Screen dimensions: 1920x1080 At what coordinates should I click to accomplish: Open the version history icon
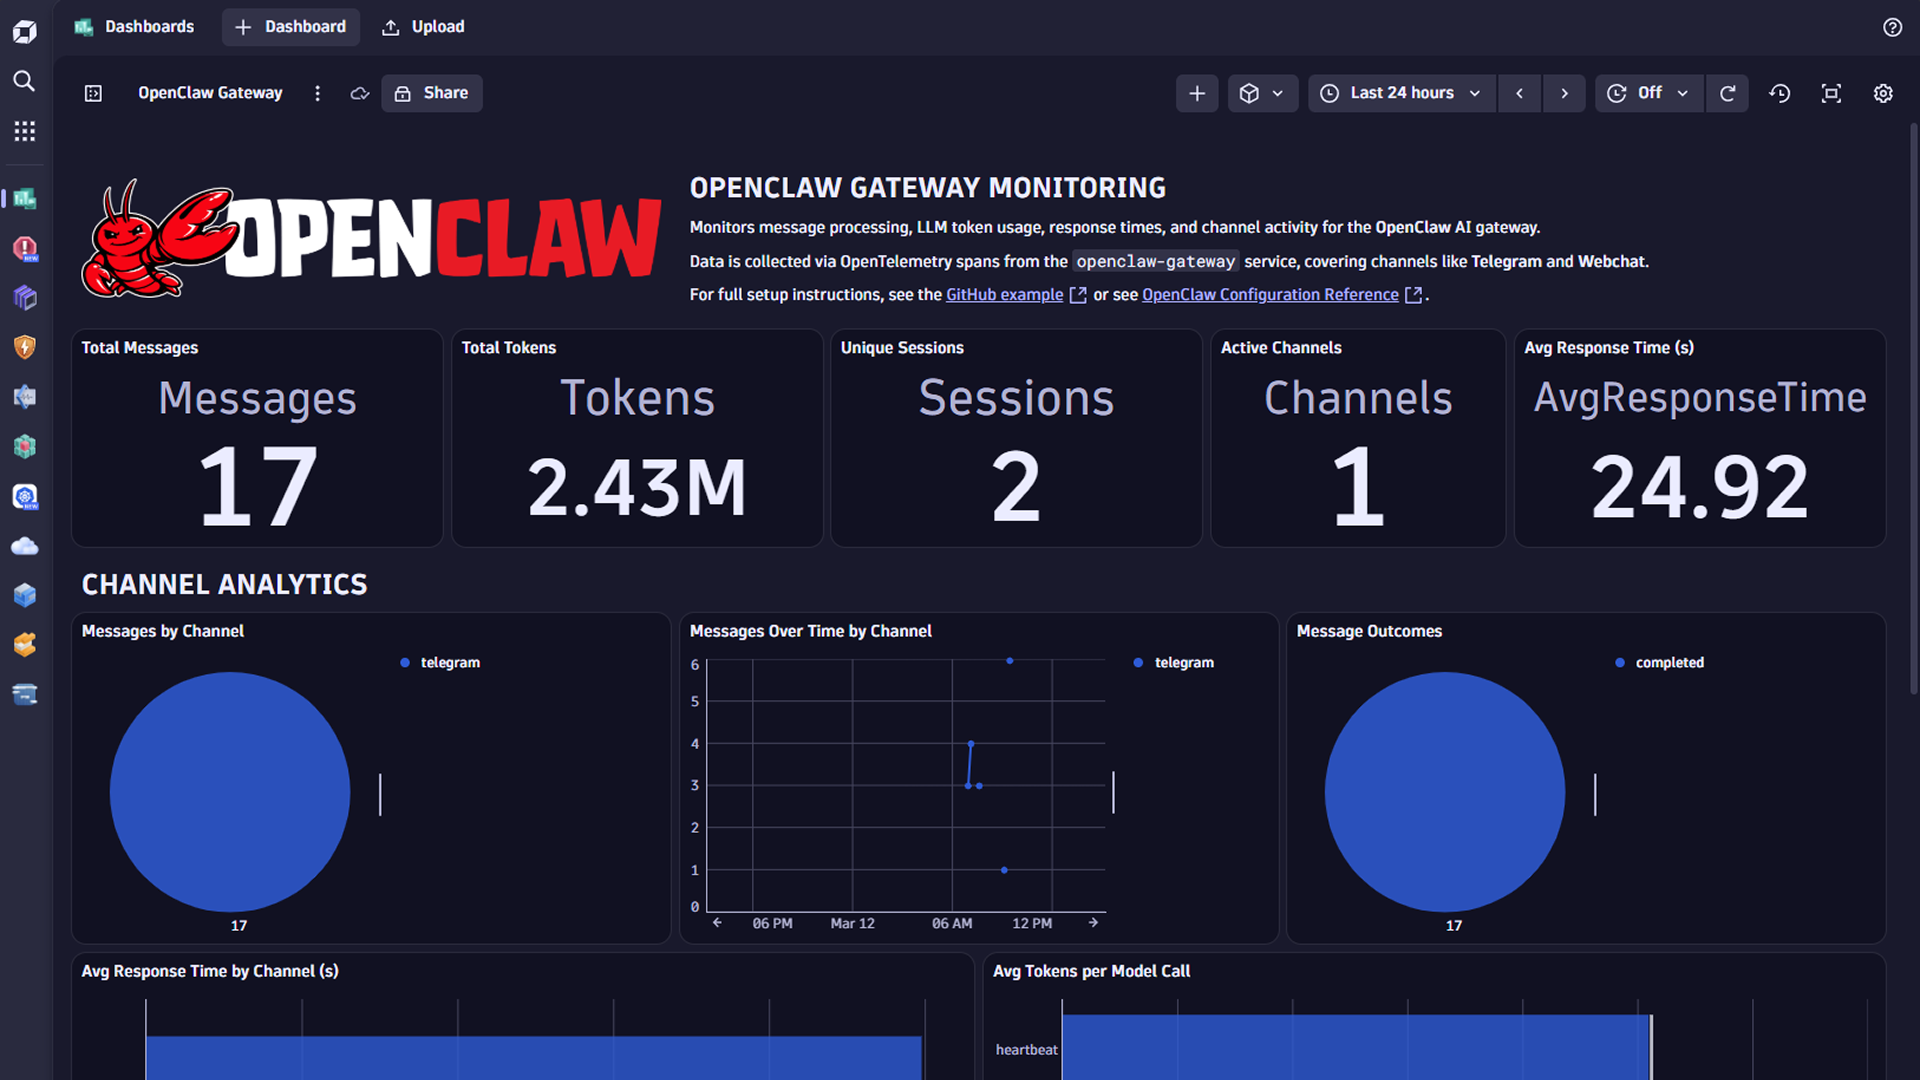point(1780,93)
